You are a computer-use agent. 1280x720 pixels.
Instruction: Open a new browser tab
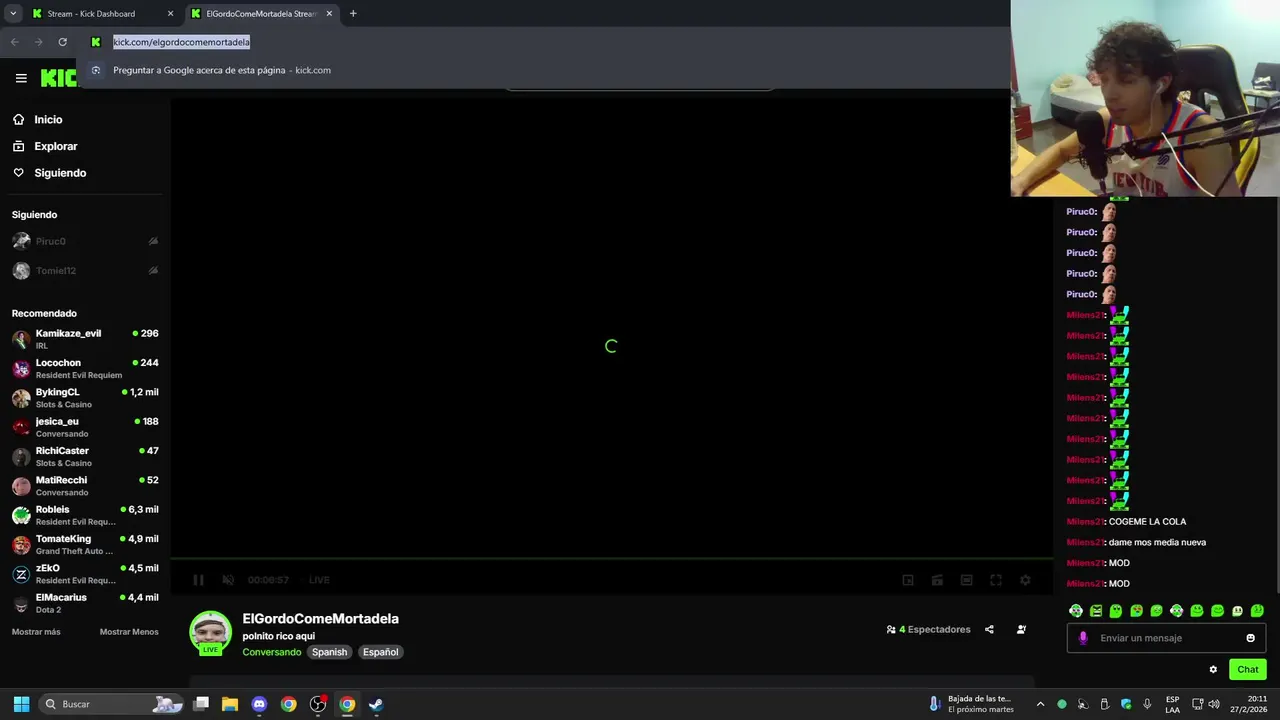[353, 13]
